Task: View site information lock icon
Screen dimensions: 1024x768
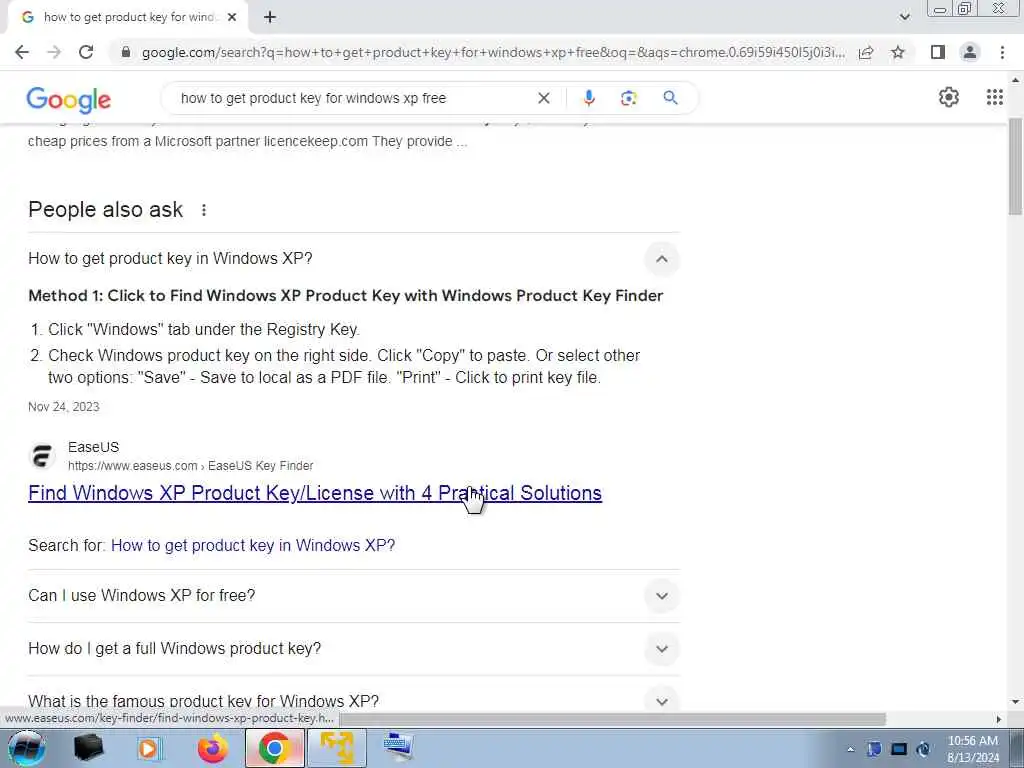Action: [127, 52]
